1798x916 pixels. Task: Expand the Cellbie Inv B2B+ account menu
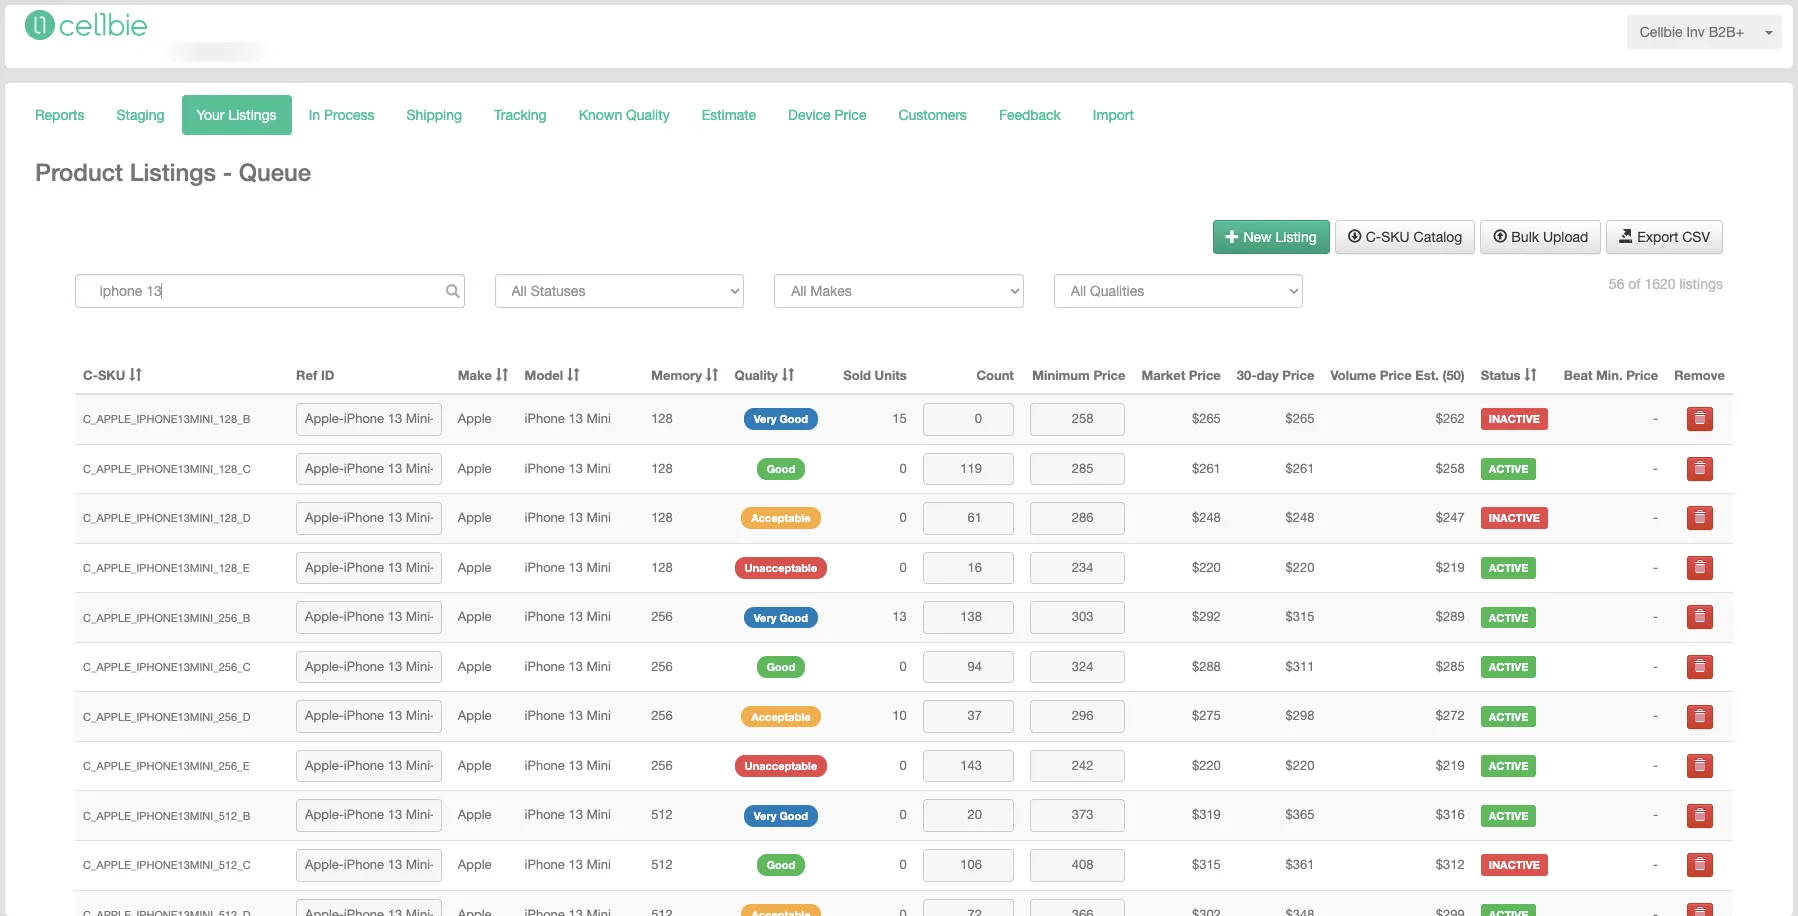(1704, 32)
